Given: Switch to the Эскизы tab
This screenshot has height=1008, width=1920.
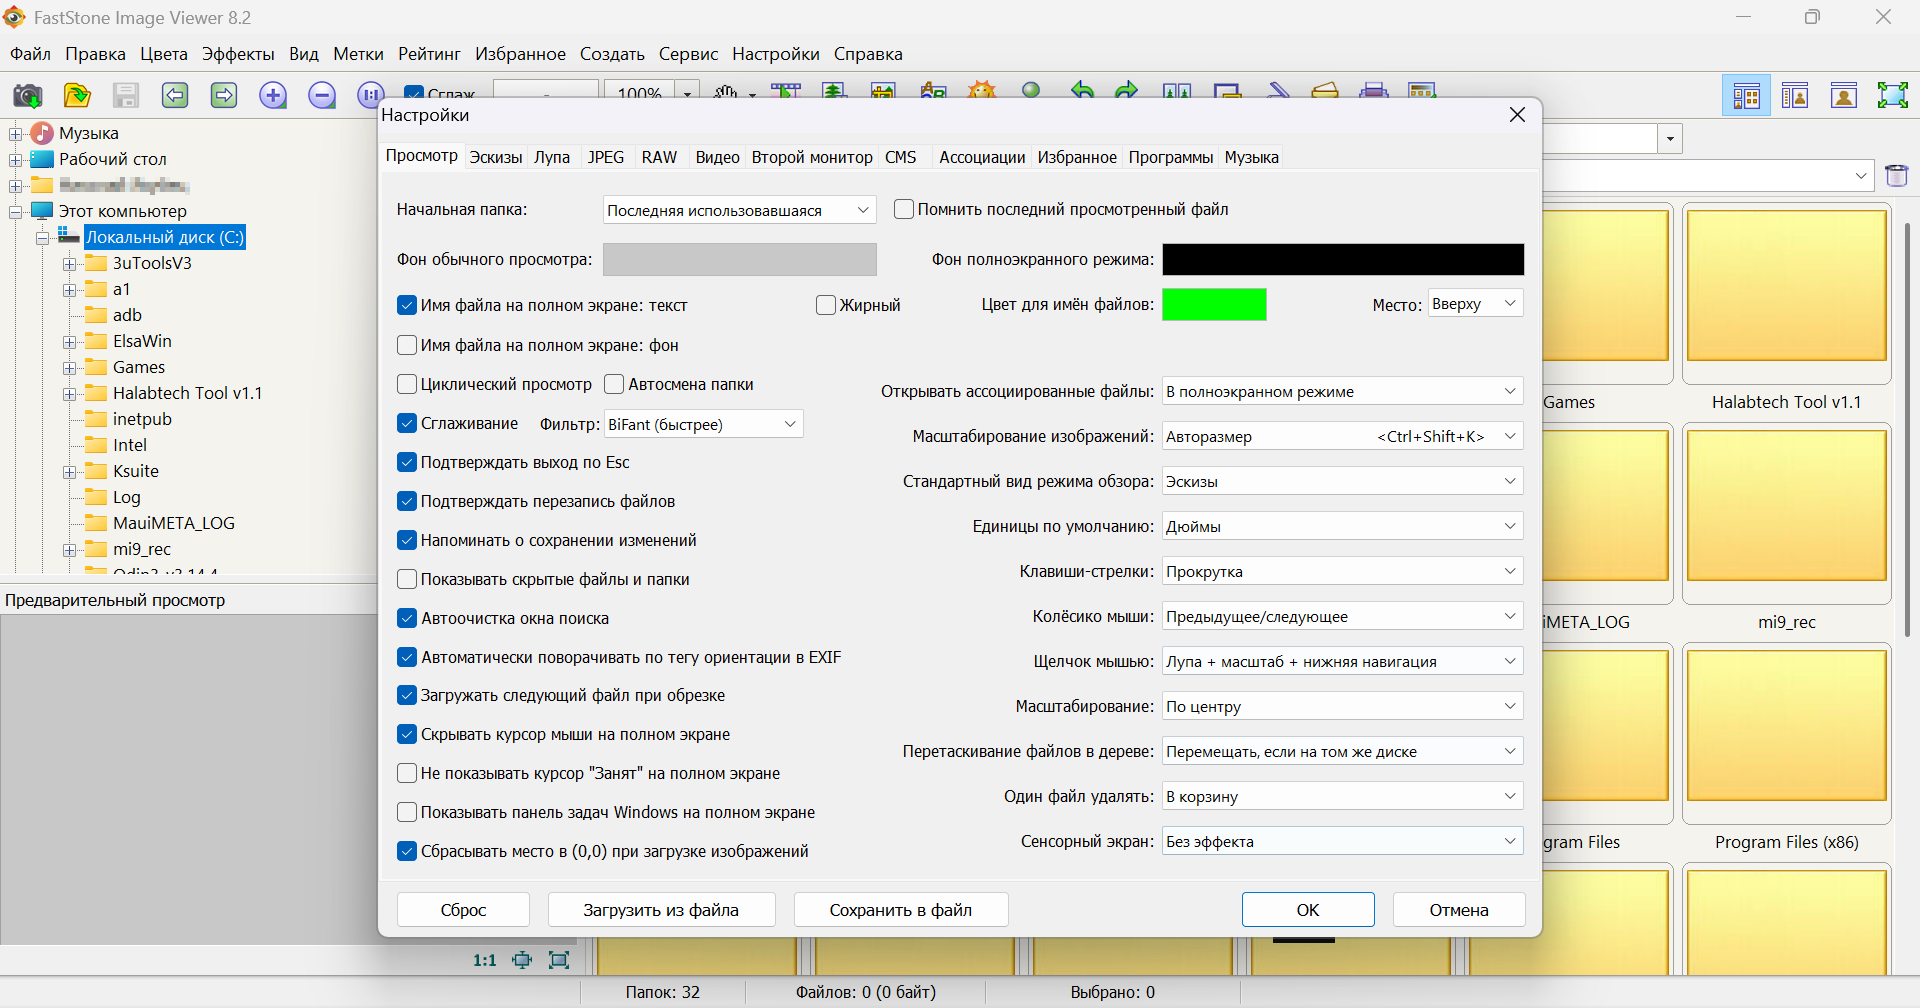Looking at the screenshot, I should pyautogui.click(x=496, y=157).
